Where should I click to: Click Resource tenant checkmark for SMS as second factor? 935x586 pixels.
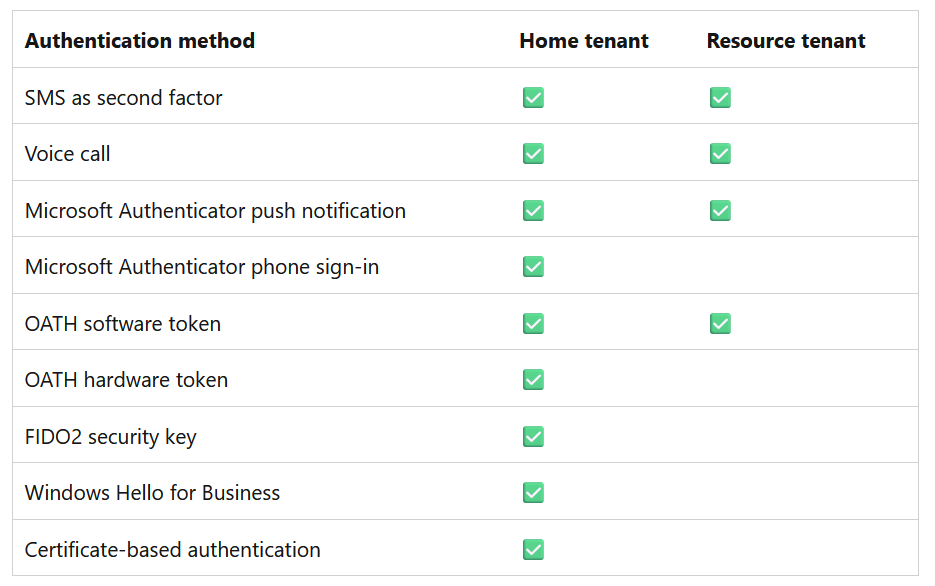click(720, 97)
